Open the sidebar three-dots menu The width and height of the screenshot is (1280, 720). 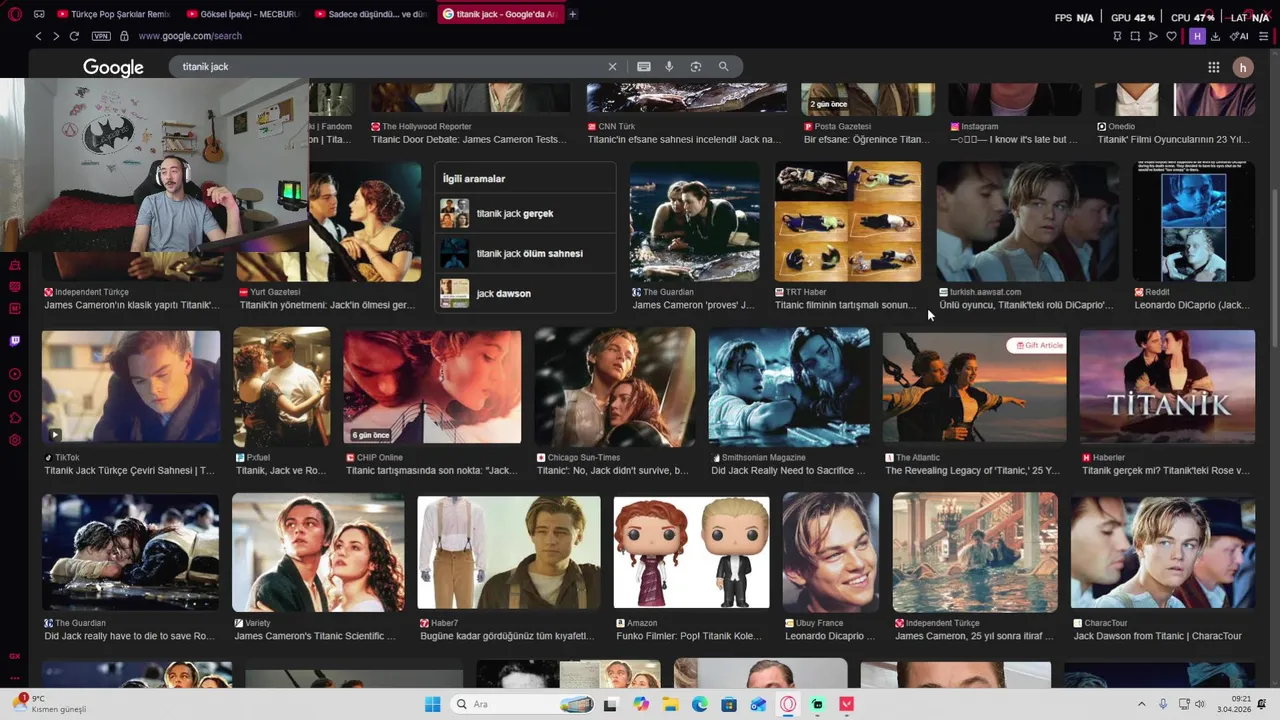[x=14, y=678]
